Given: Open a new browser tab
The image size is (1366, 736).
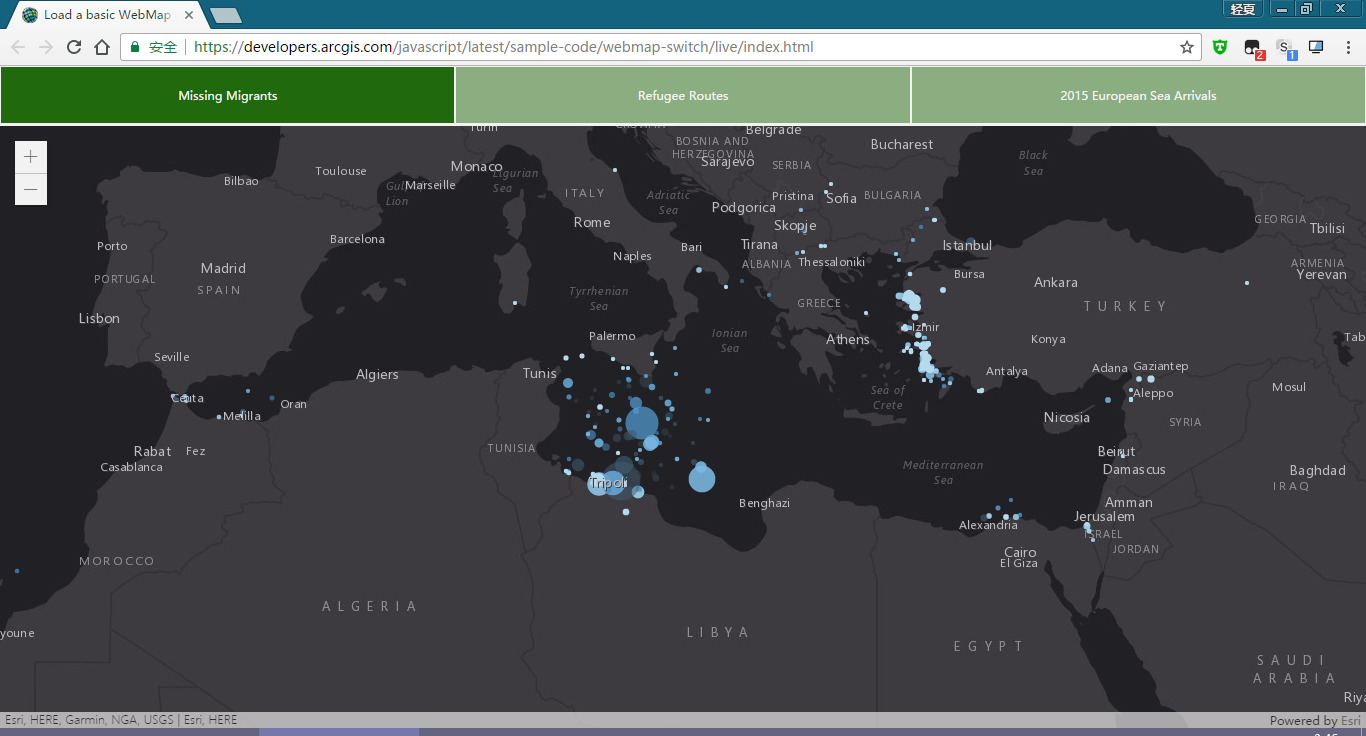Looking at the screenshot, I should click(x=225, y=15).
